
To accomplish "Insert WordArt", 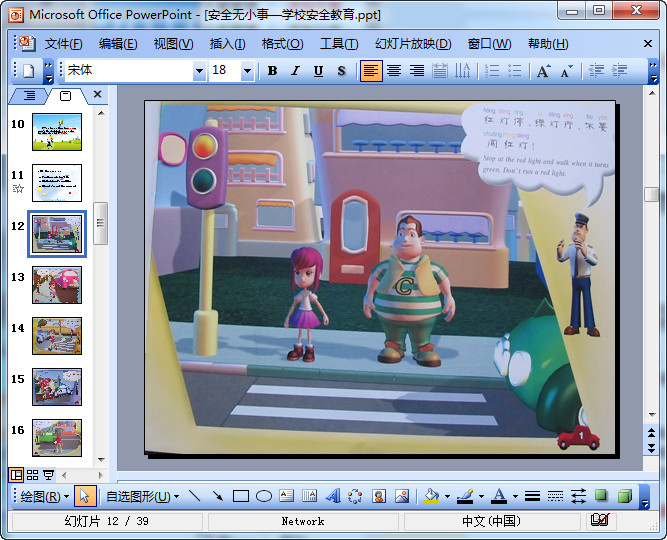I will (x=333, y=496).
